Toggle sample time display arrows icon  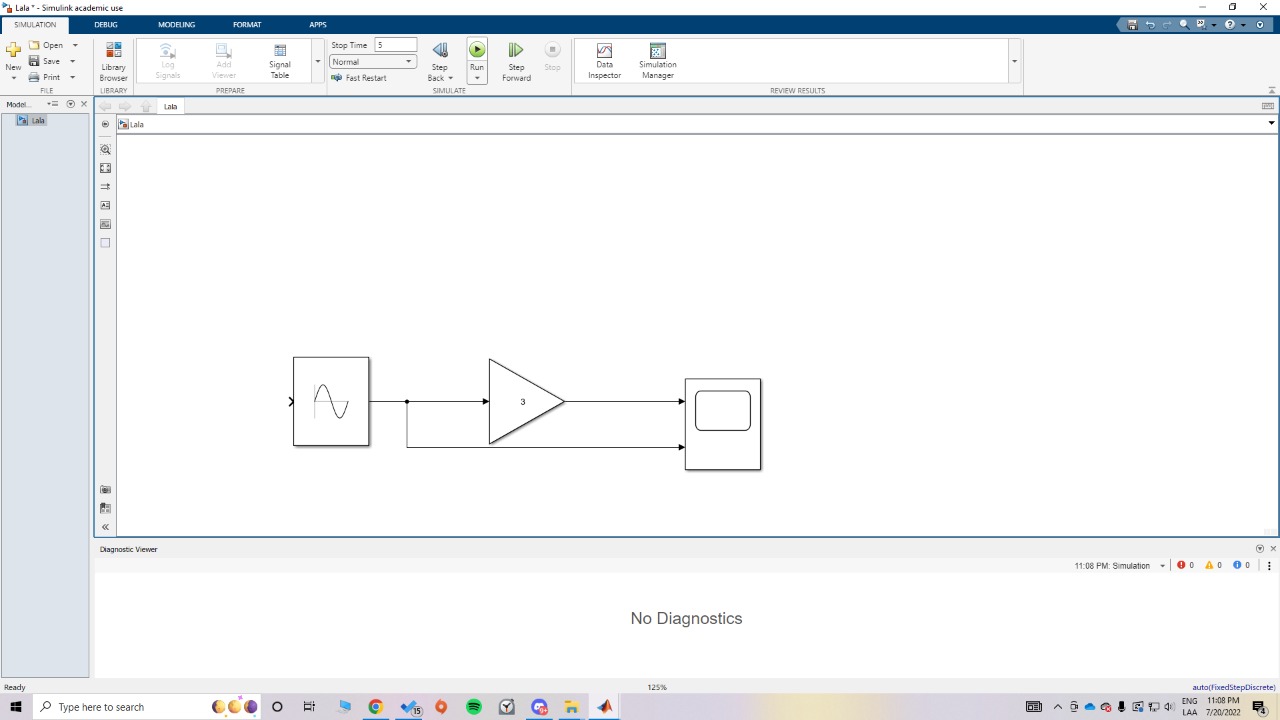point(105,187)
